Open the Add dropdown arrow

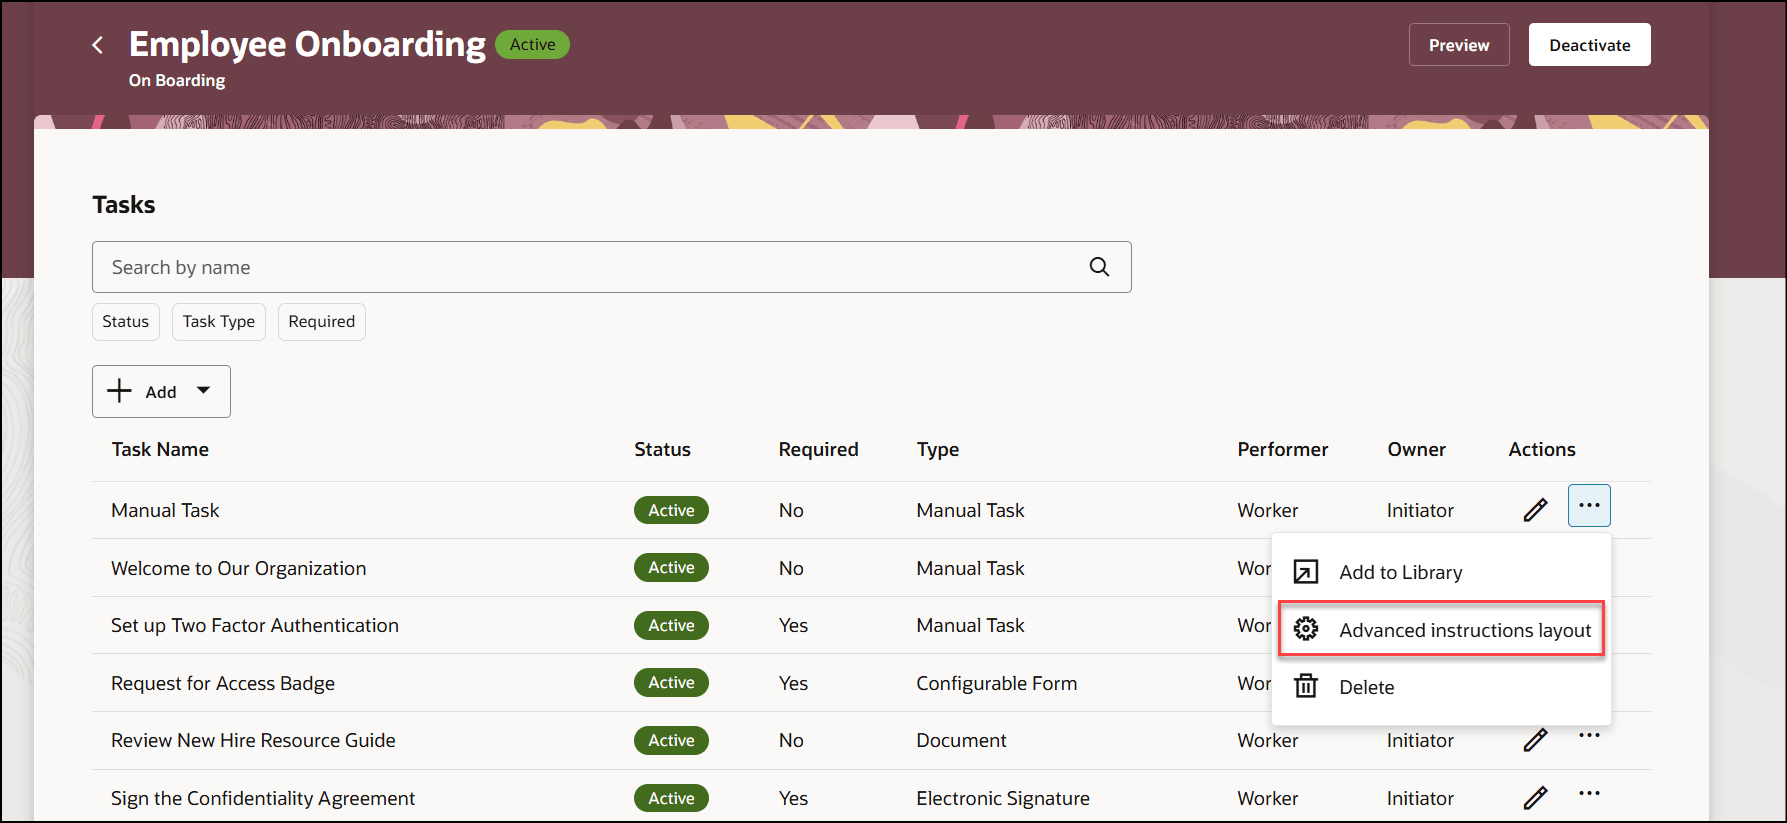click(x=204, y=391)
